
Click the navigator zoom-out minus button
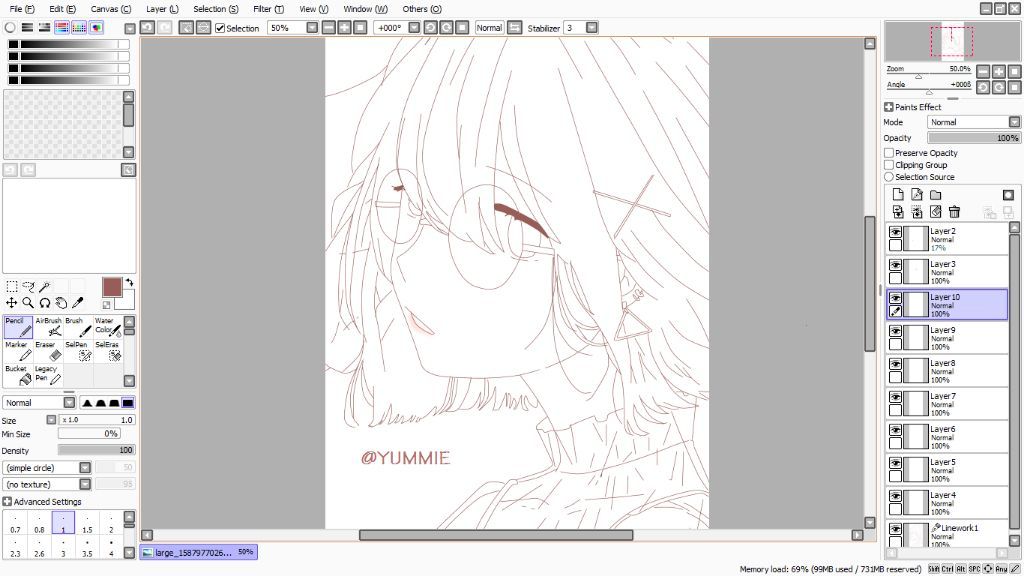tap(983, 71)
